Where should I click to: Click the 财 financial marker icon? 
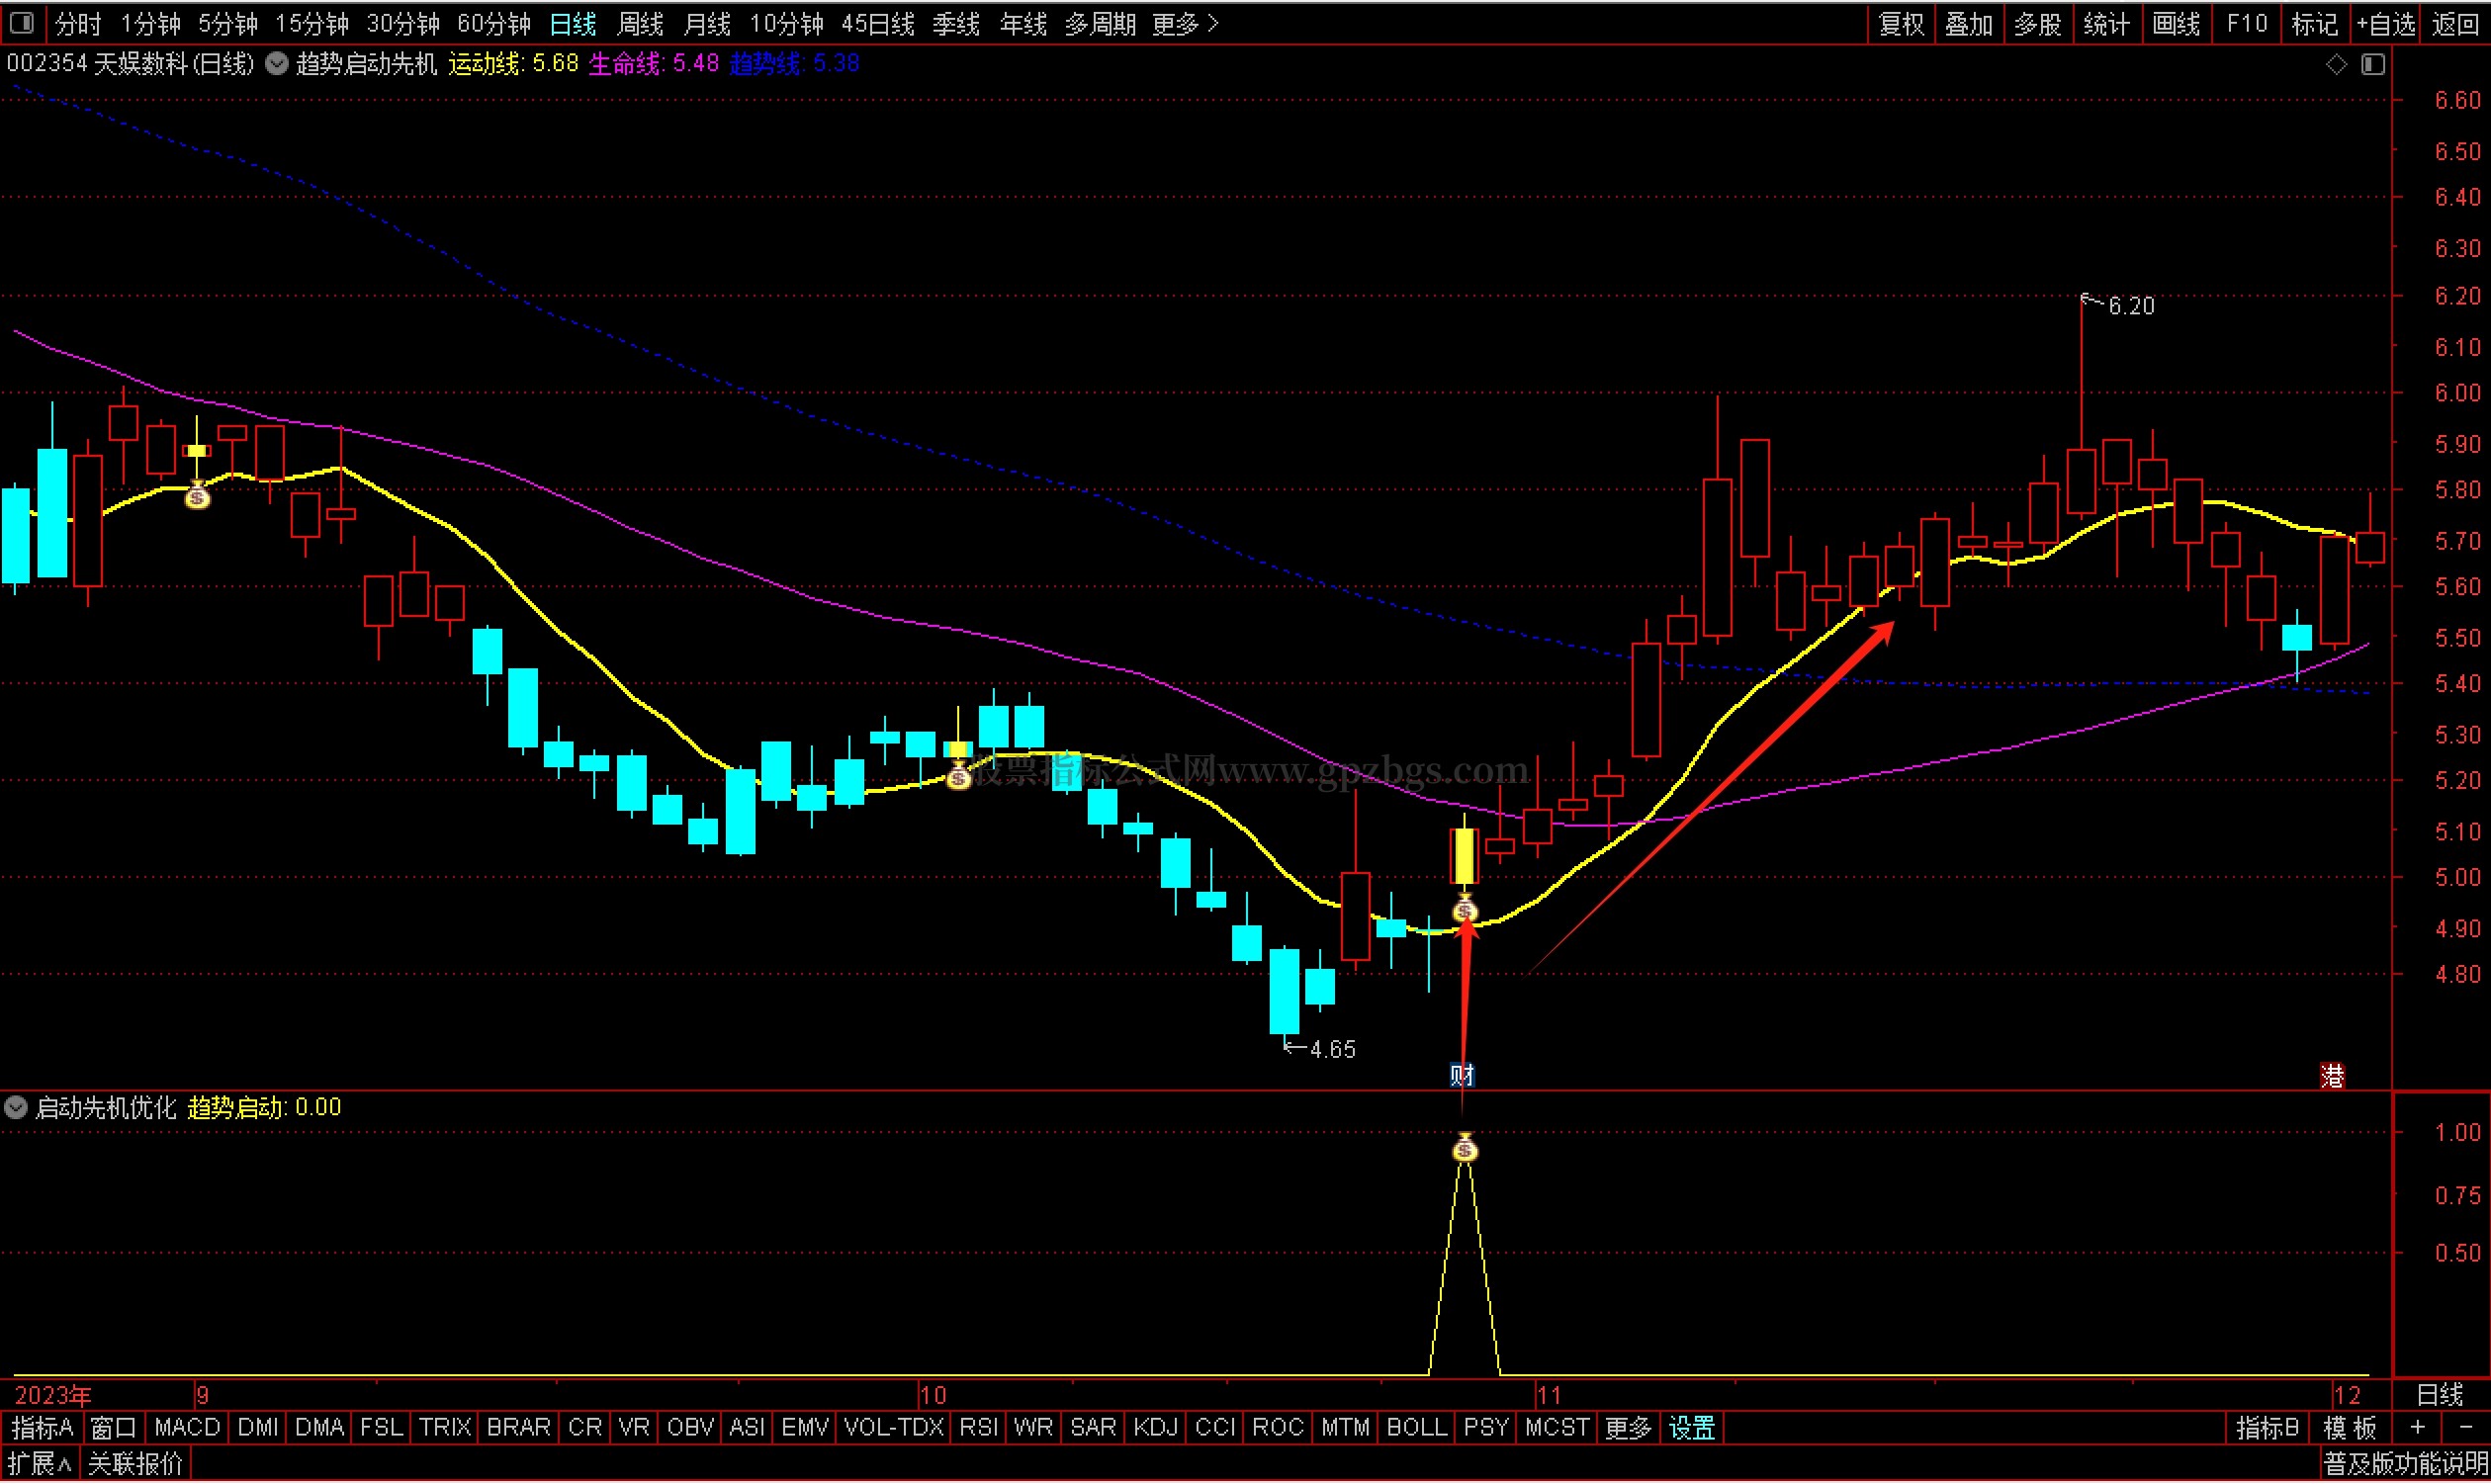[x=1462, y=1076]
